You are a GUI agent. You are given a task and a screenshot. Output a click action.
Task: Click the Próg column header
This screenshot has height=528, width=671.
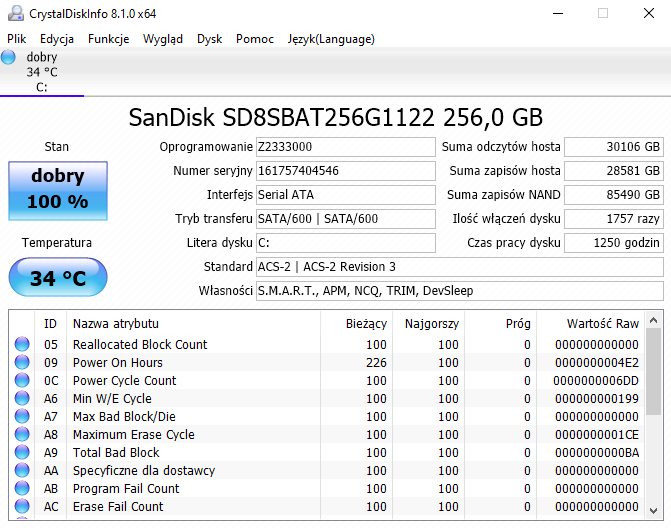pyautogui.click(x=500, y=323)
